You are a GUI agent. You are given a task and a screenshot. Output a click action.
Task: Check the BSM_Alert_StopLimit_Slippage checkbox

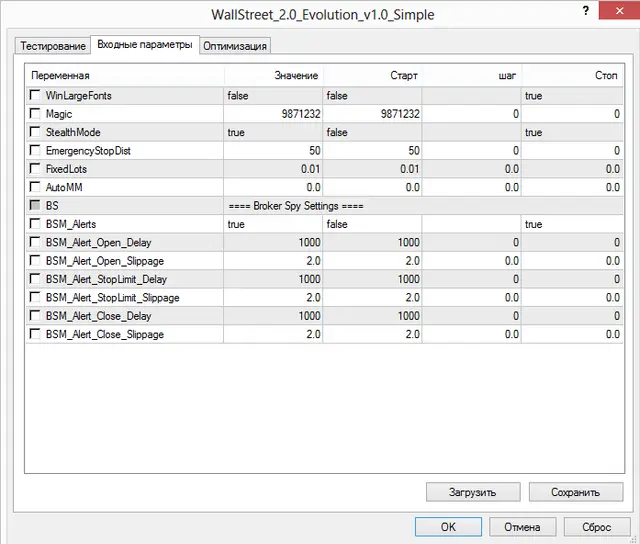[x=35, y=297]
